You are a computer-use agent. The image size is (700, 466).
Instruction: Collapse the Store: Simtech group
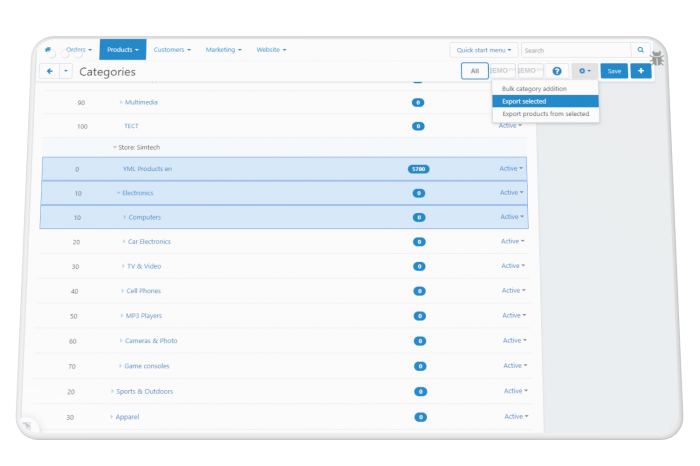point(115,147)
